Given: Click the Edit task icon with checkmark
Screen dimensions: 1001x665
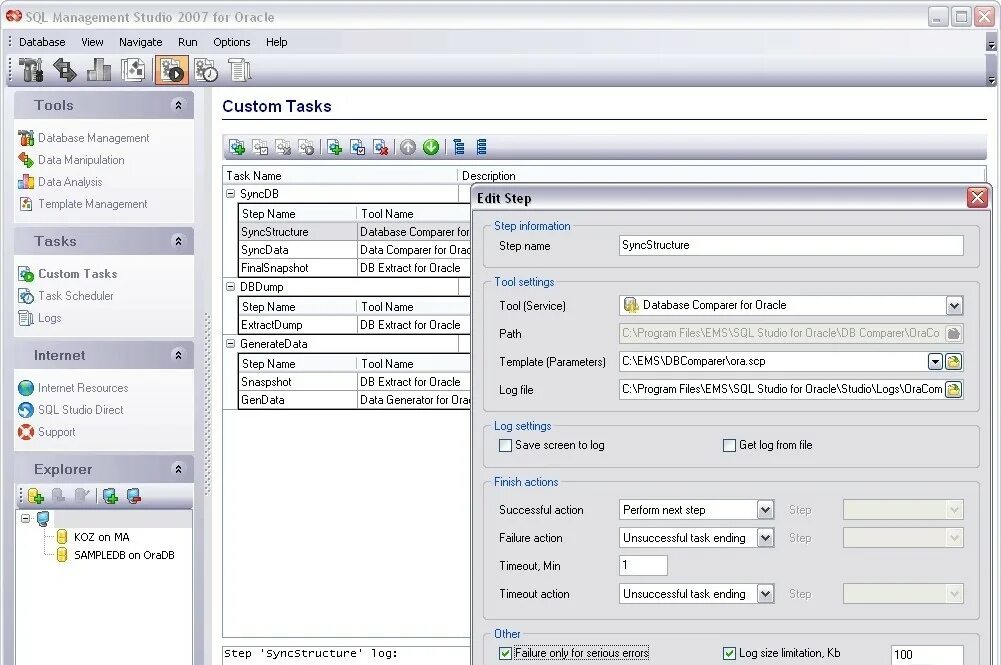Looking at the screenshot, I should pyautogui.click(x=260, y=147).
